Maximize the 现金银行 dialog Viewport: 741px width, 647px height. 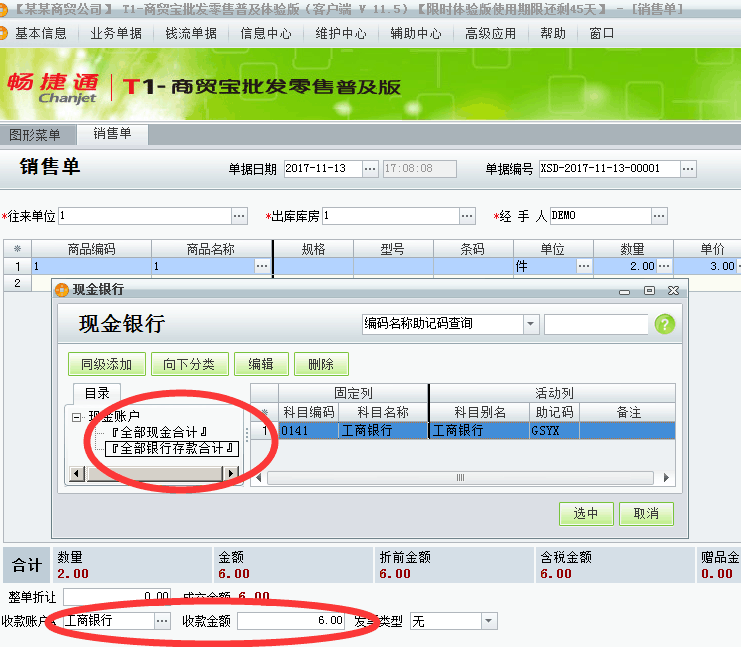[x=649, y=291]
